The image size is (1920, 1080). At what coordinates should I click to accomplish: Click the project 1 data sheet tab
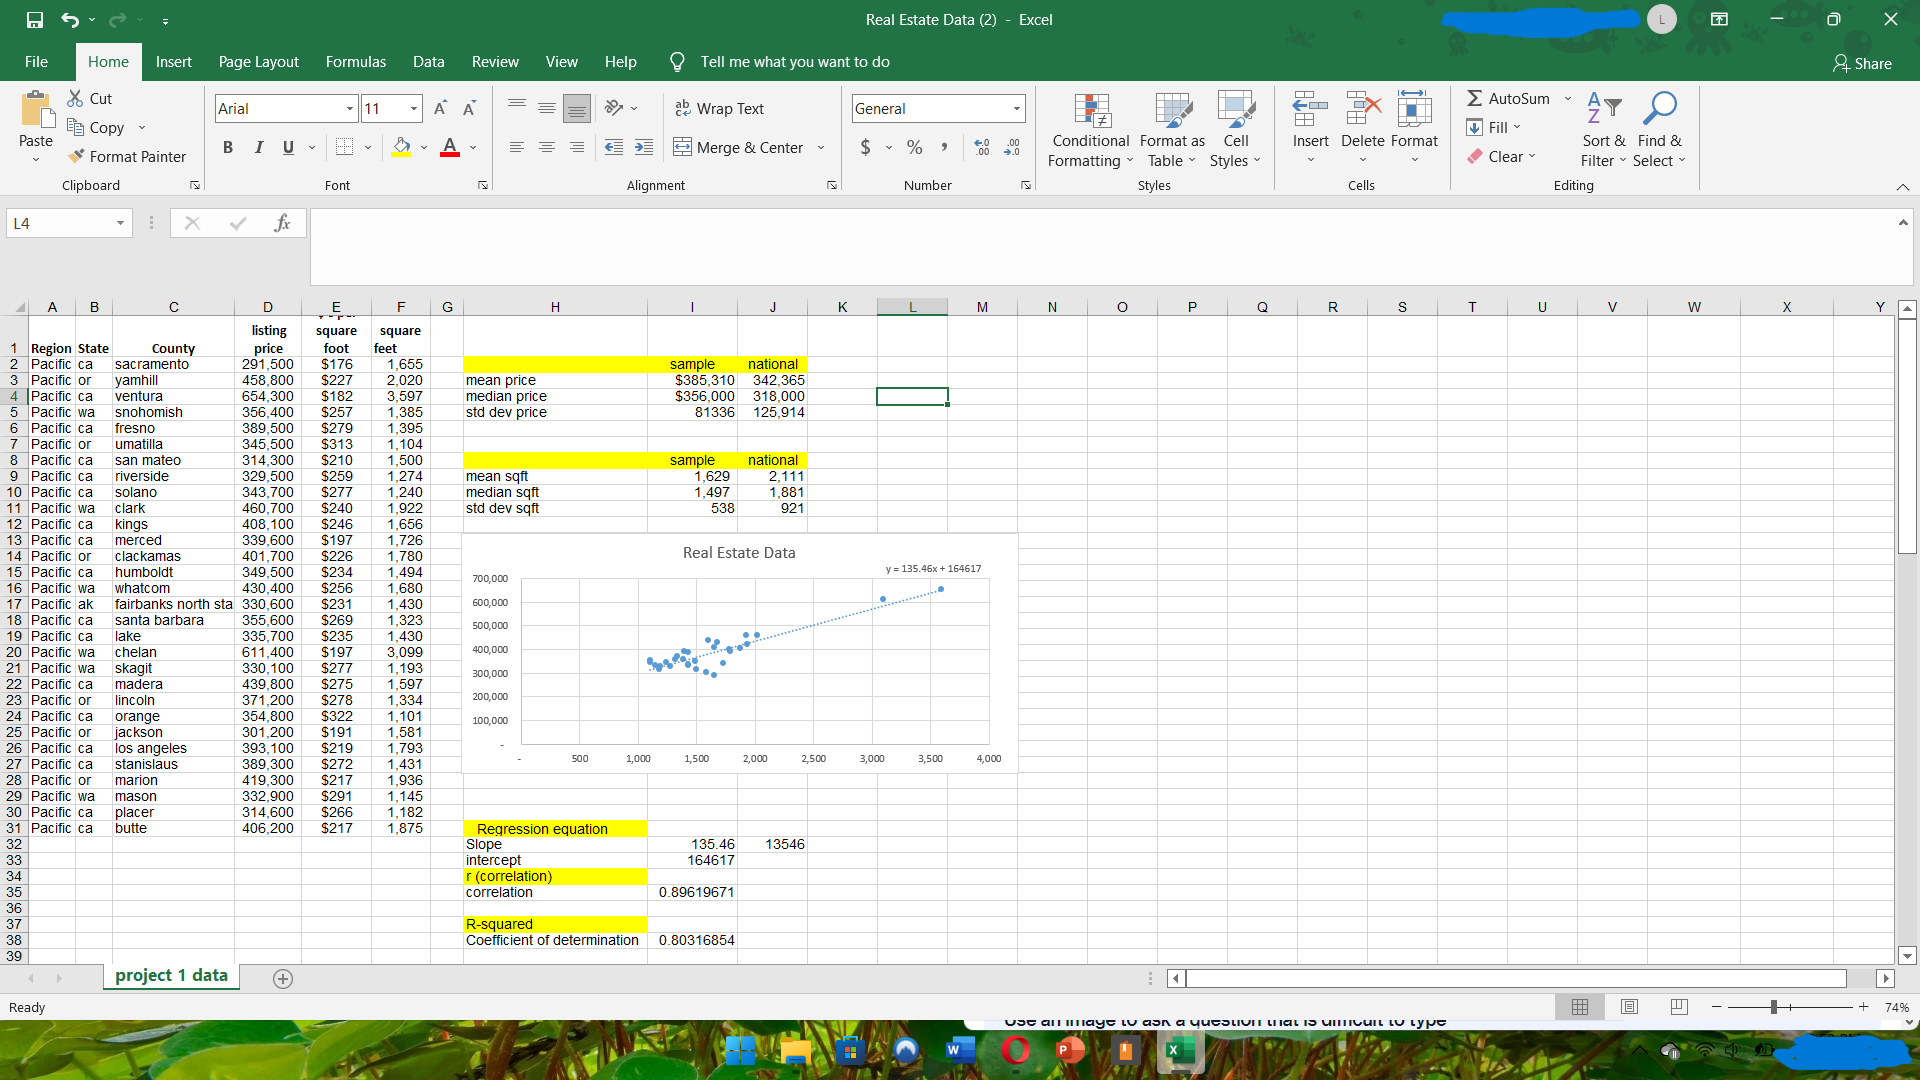tap(170, 975)
